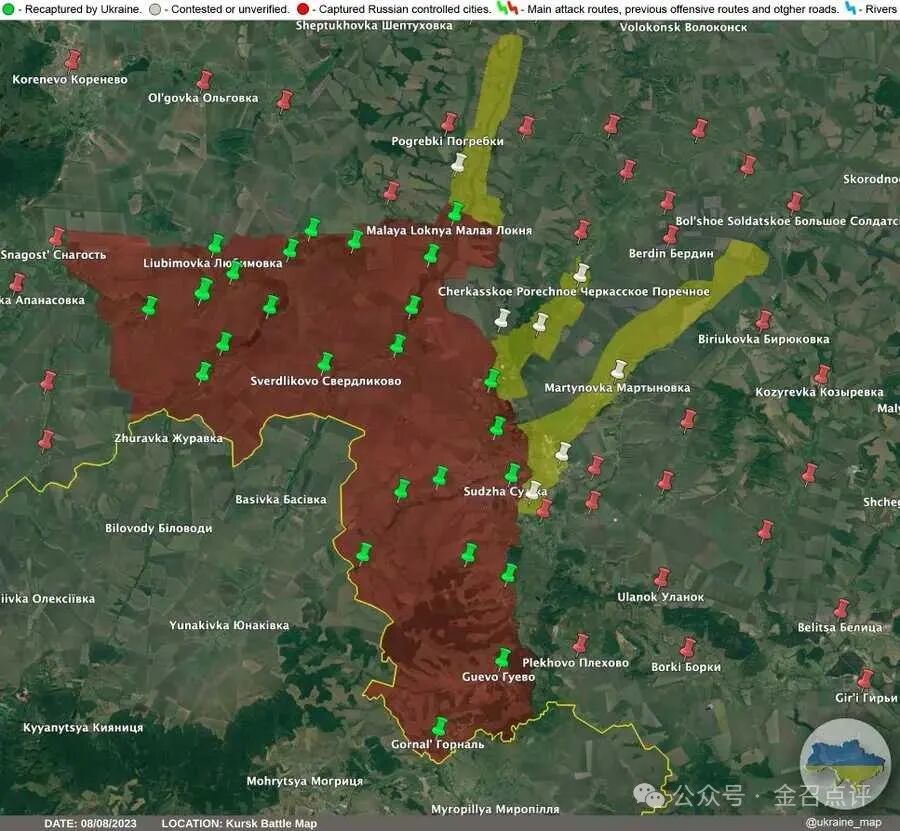This screenshot has height=831, width=900.
Task: Click the white pin above Cherkasskoe Porechnoe label
Action: [581, 274]
